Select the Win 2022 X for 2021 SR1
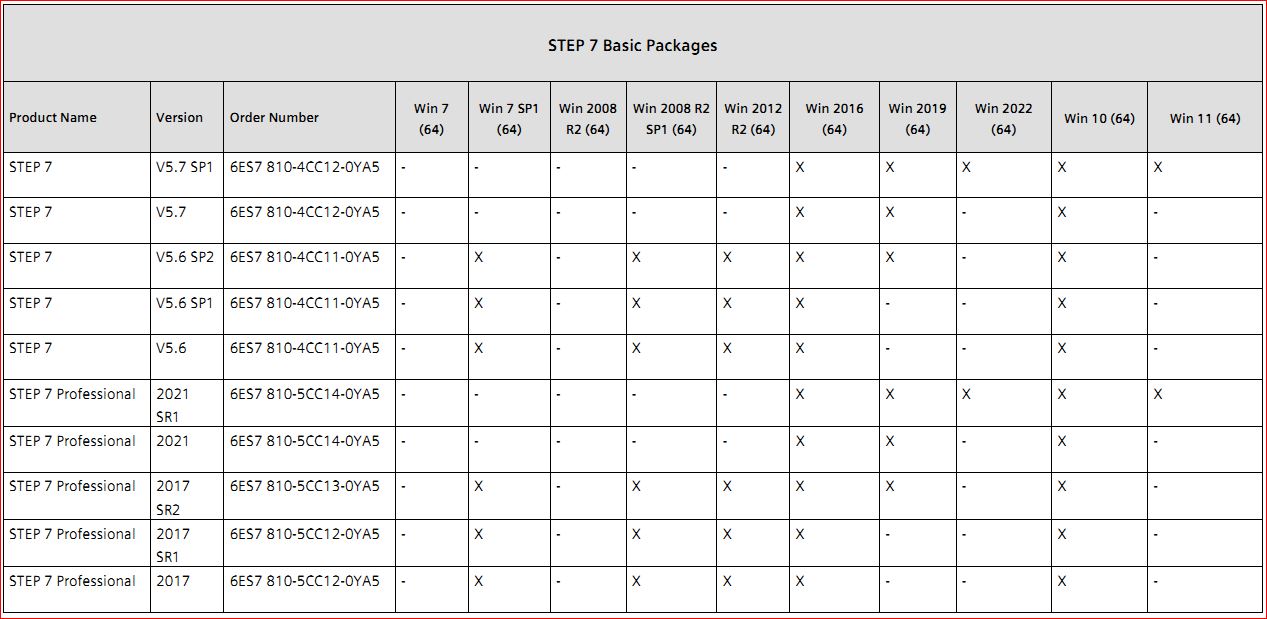1267x619 pixels. [x=966, y=394]
